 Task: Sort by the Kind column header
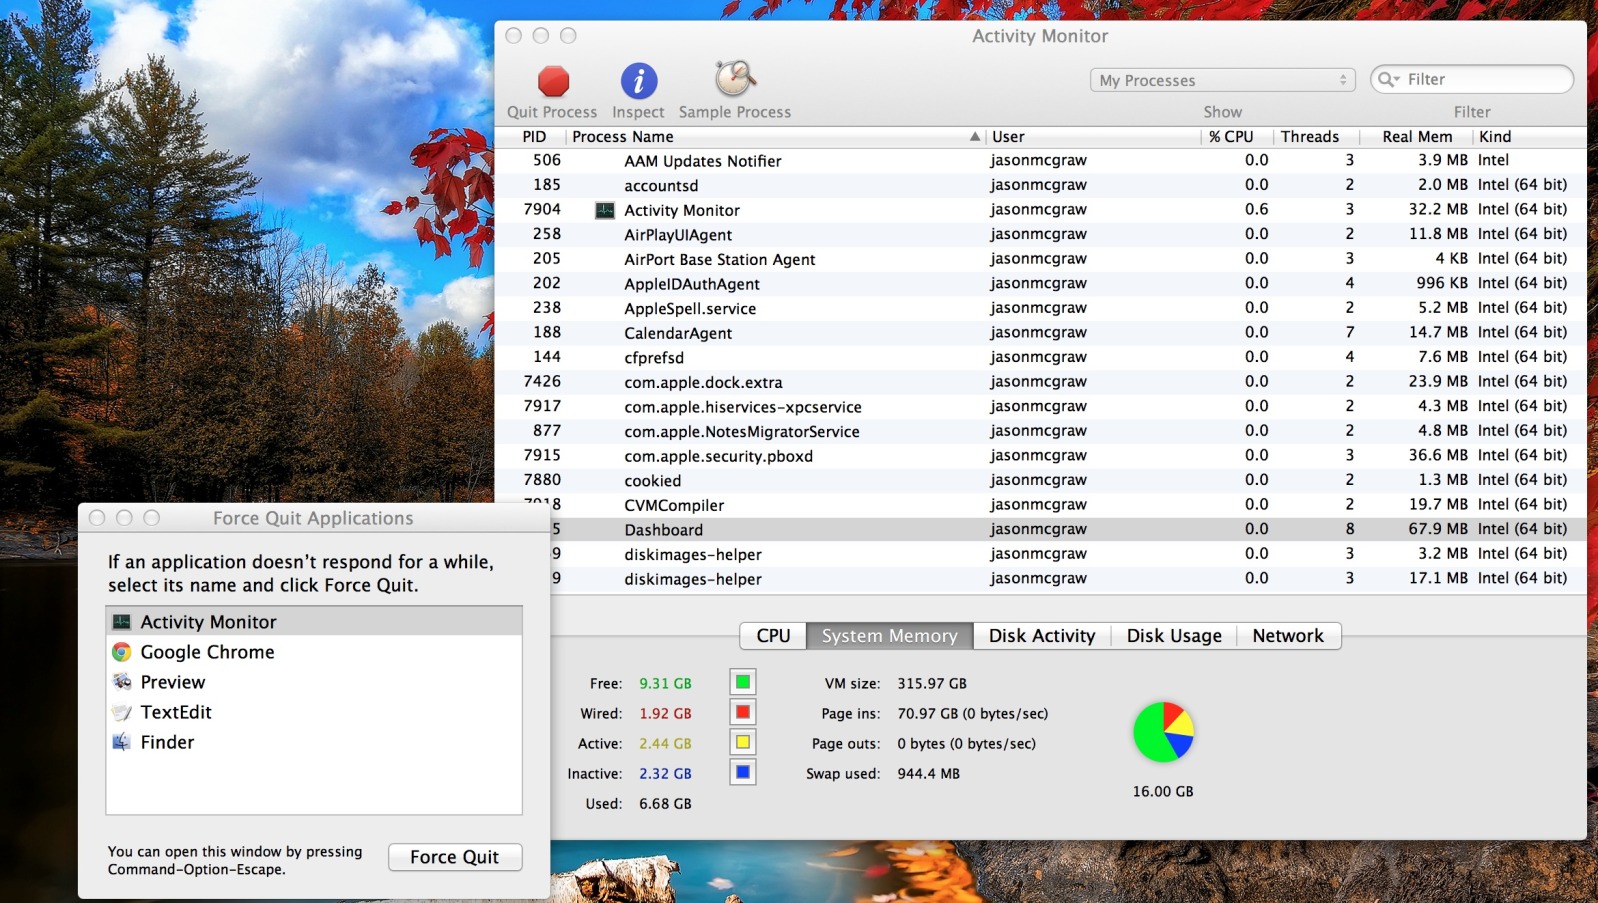[1529, 137]
